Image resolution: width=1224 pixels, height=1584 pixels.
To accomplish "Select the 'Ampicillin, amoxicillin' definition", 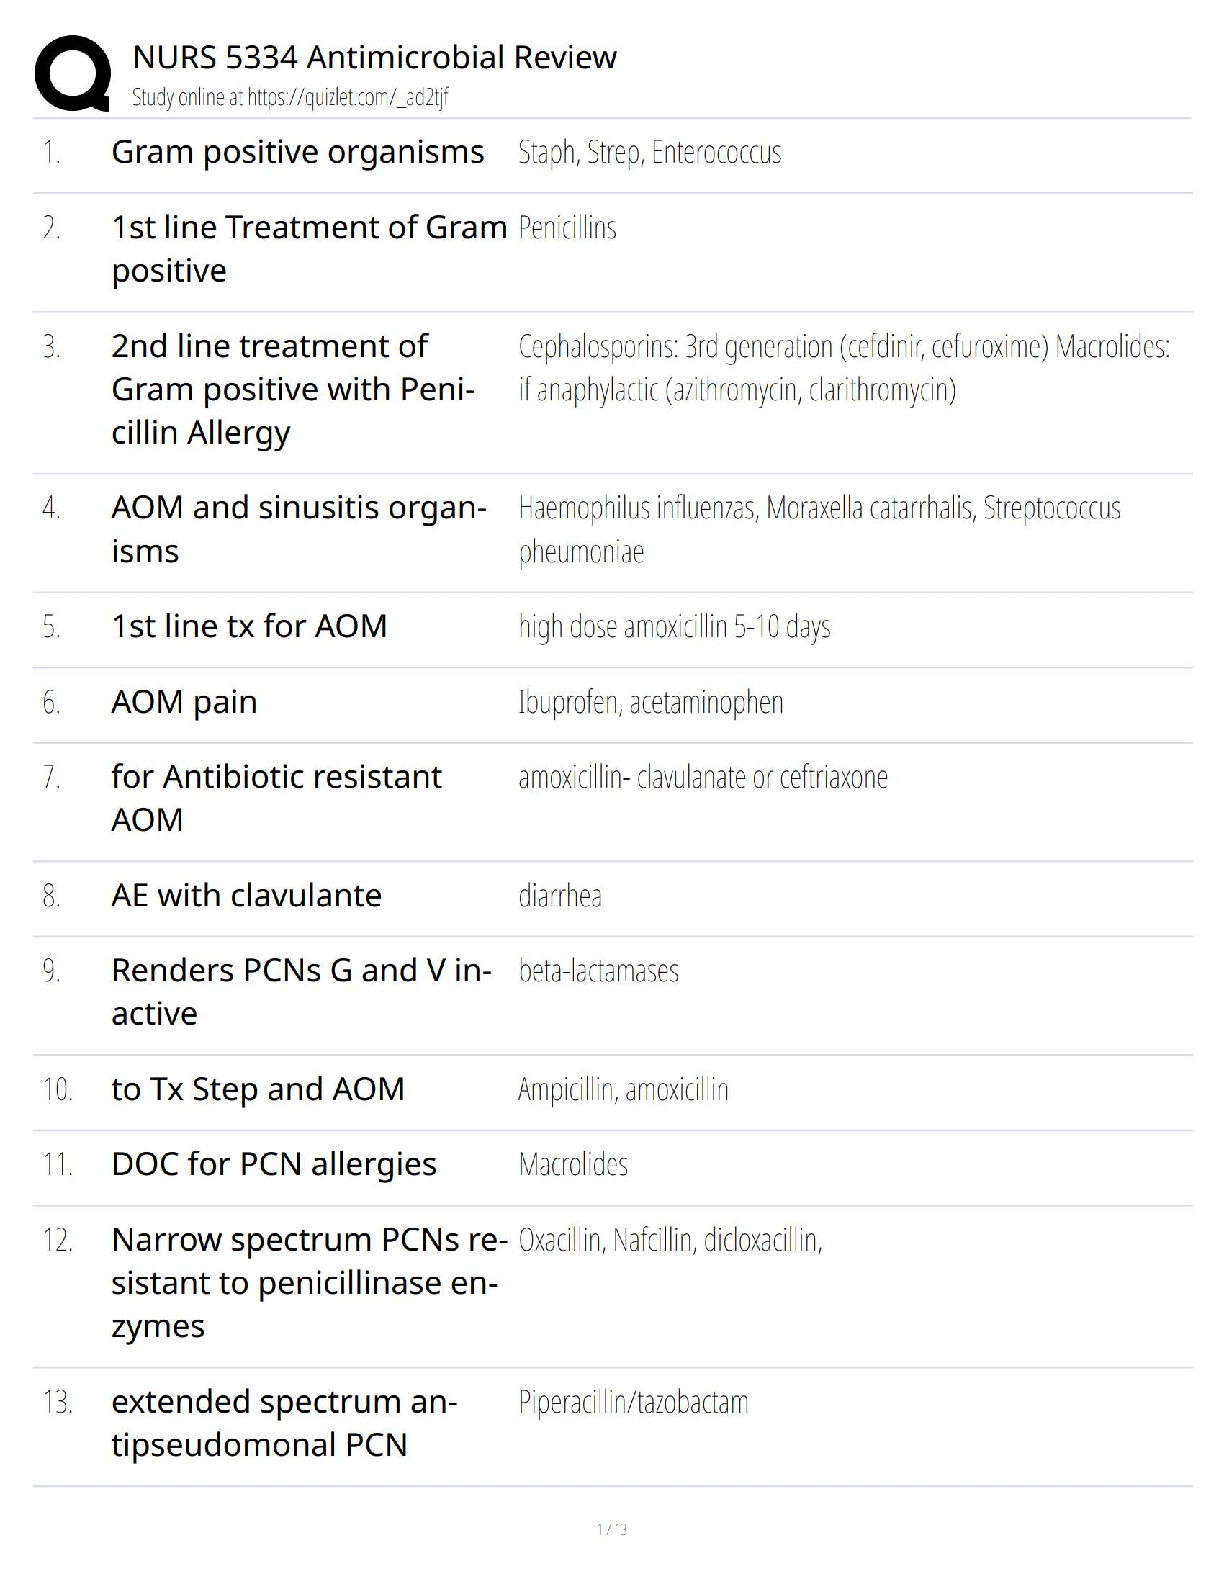I will tap(623, 1089).
